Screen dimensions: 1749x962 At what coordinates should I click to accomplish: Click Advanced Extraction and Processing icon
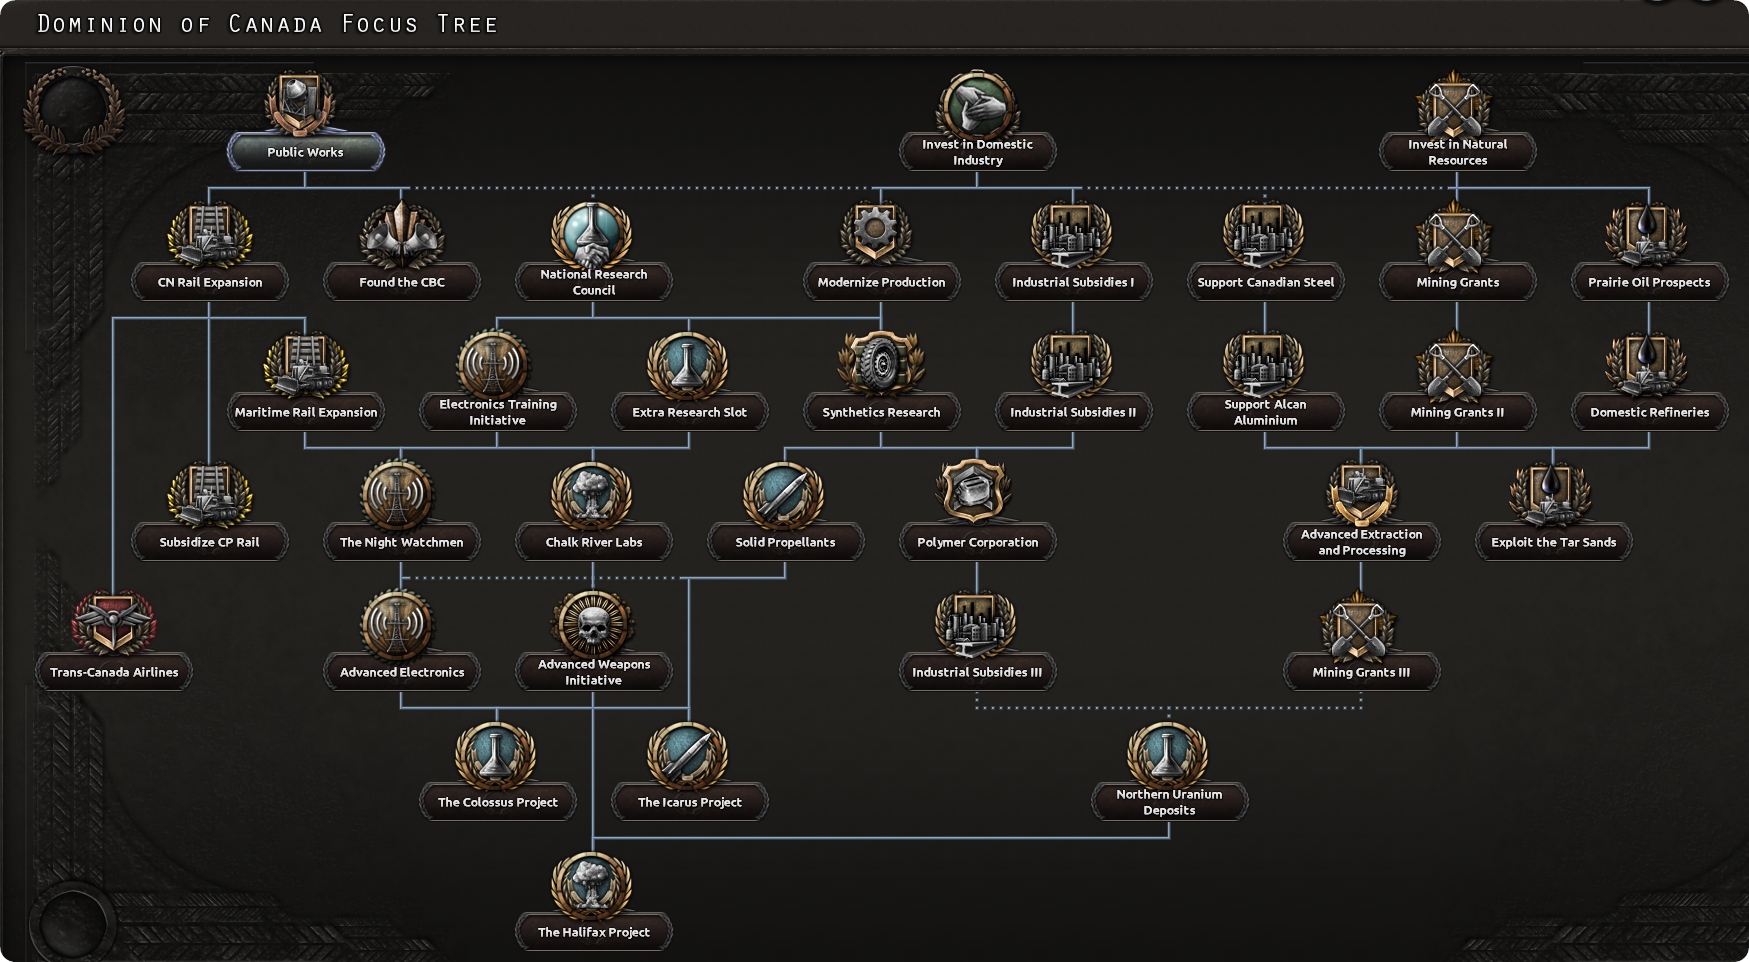pos(1360,494)
